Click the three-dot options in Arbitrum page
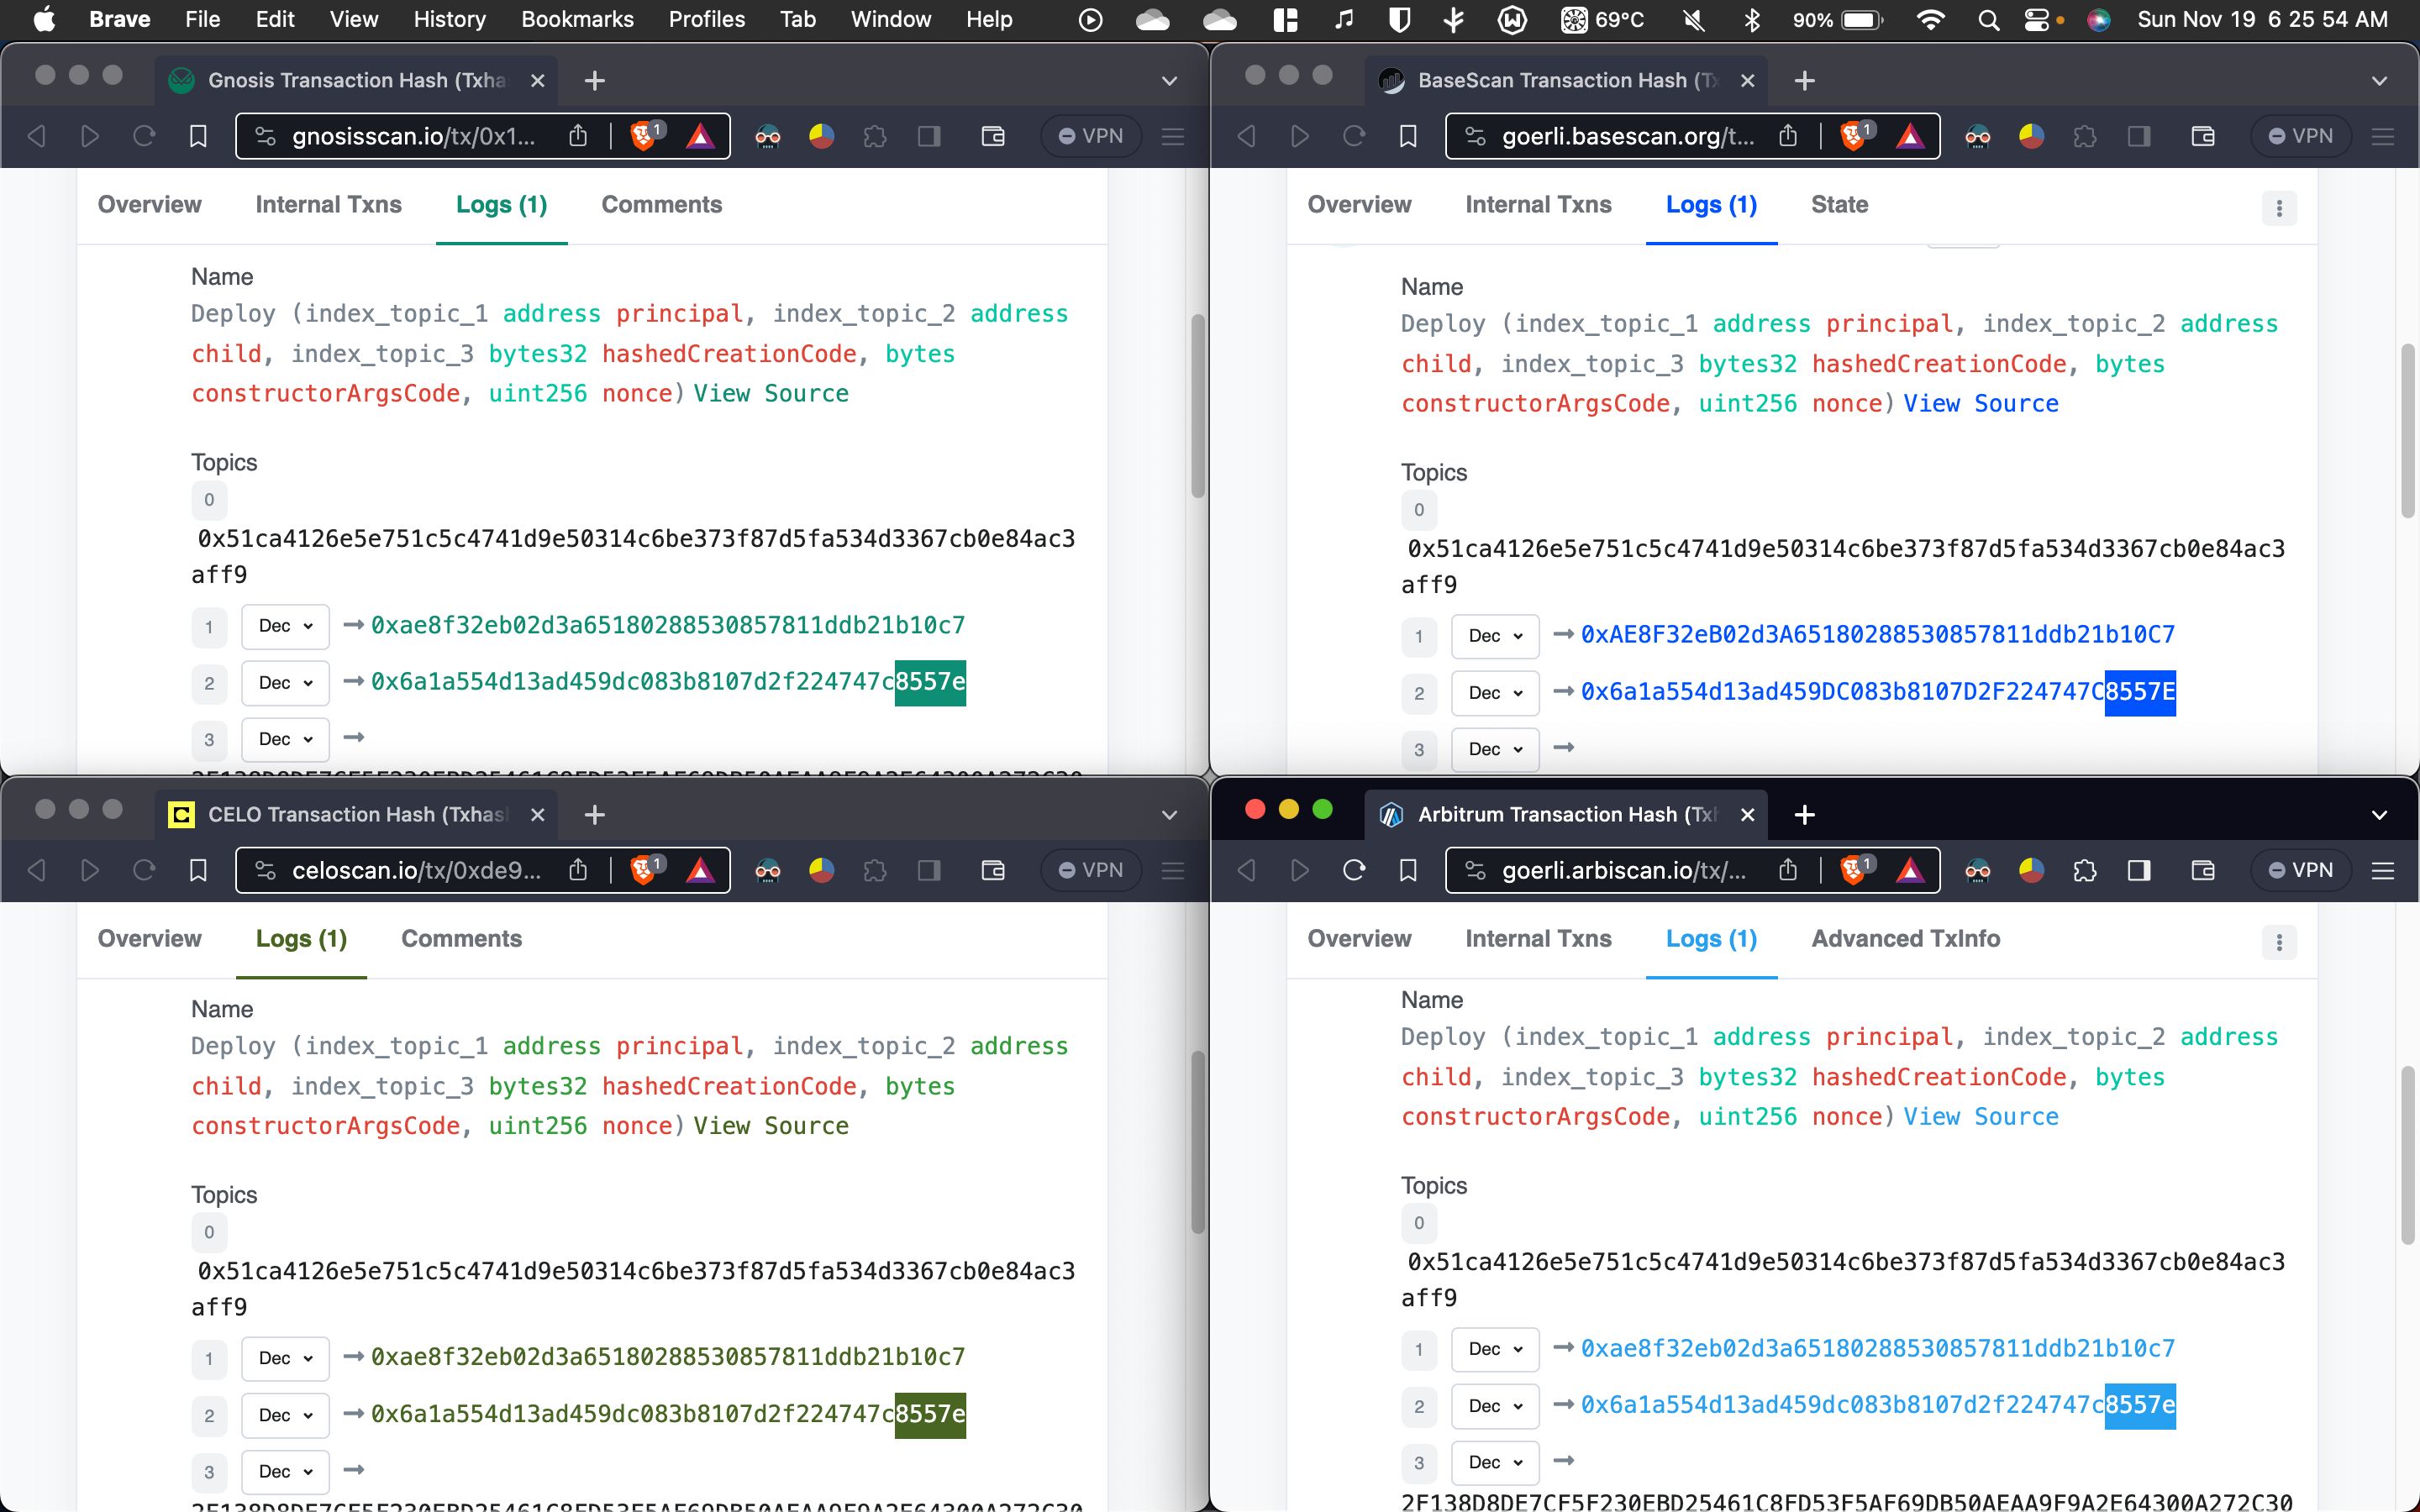This screenshot has width=2420, height=1512. [2279, 942]
